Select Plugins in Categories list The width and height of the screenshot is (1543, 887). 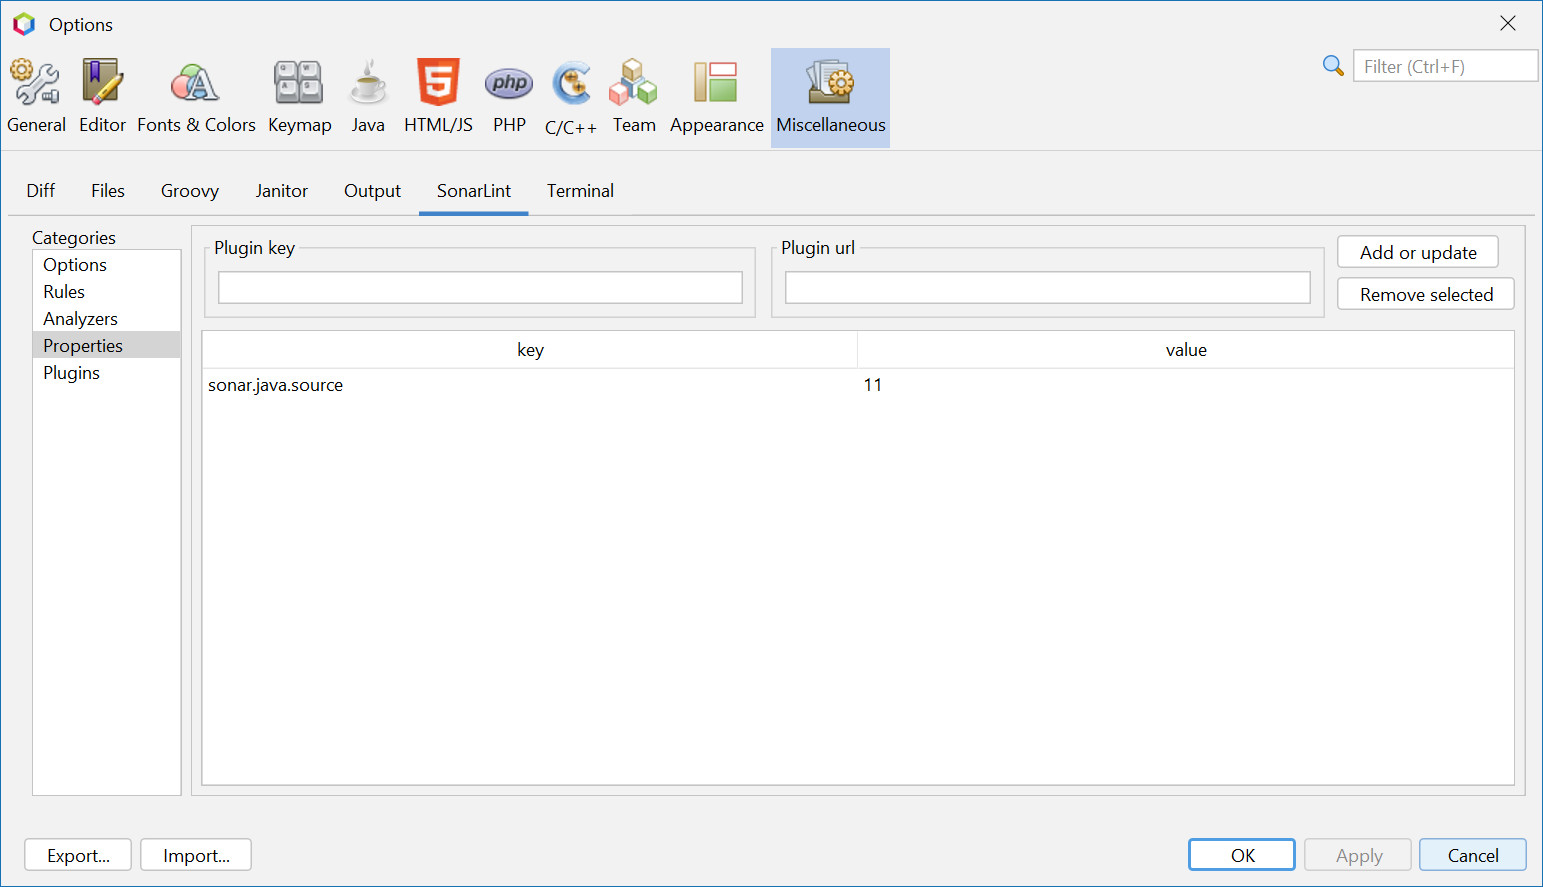point(71,373)
